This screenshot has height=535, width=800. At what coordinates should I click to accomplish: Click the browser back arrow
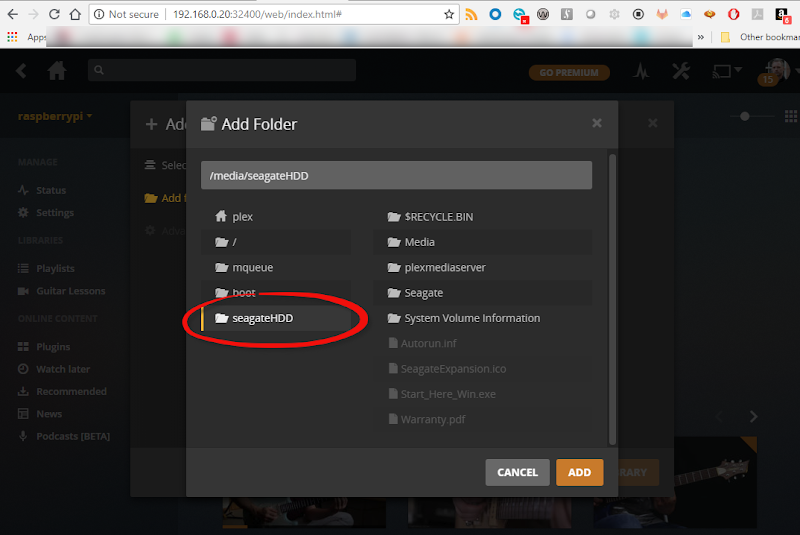[12, 14]
